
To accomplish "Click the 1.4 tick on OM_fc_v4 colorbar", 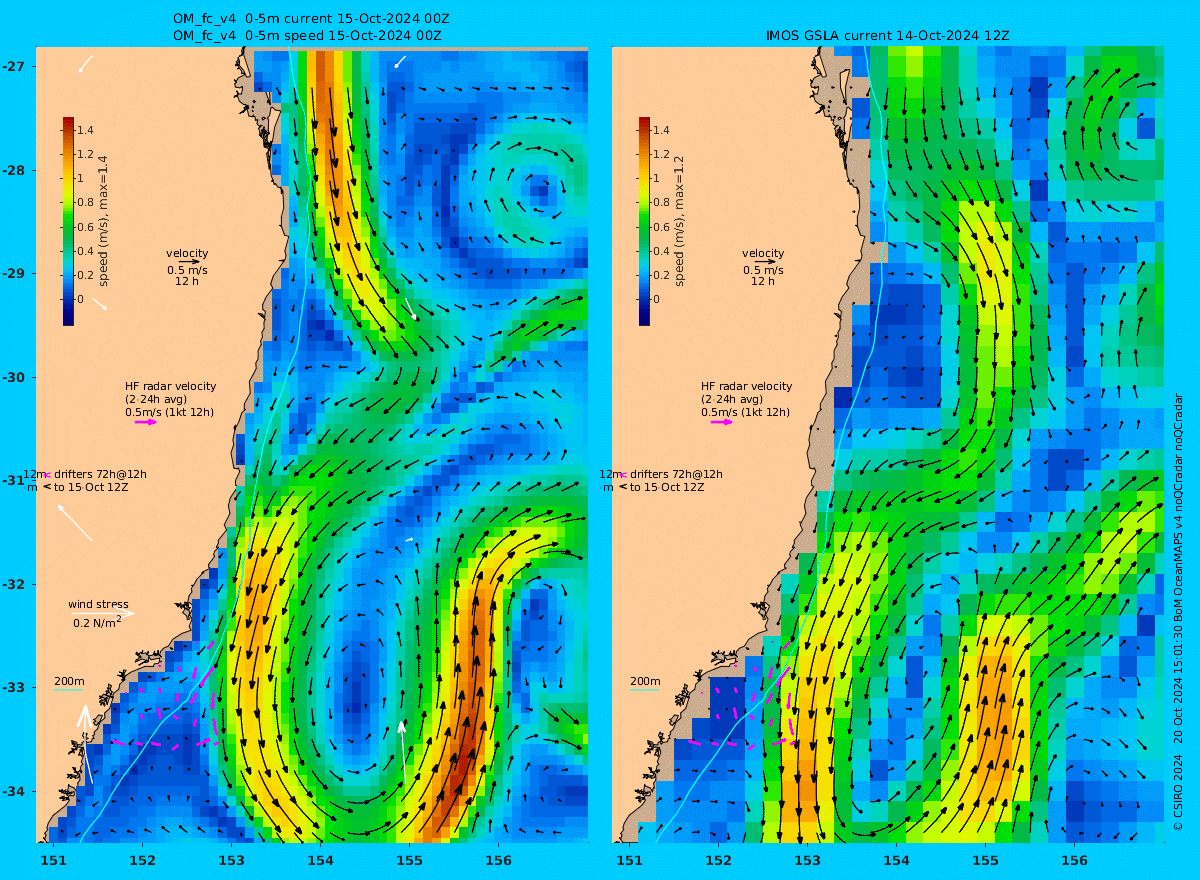I will [86, 130].
